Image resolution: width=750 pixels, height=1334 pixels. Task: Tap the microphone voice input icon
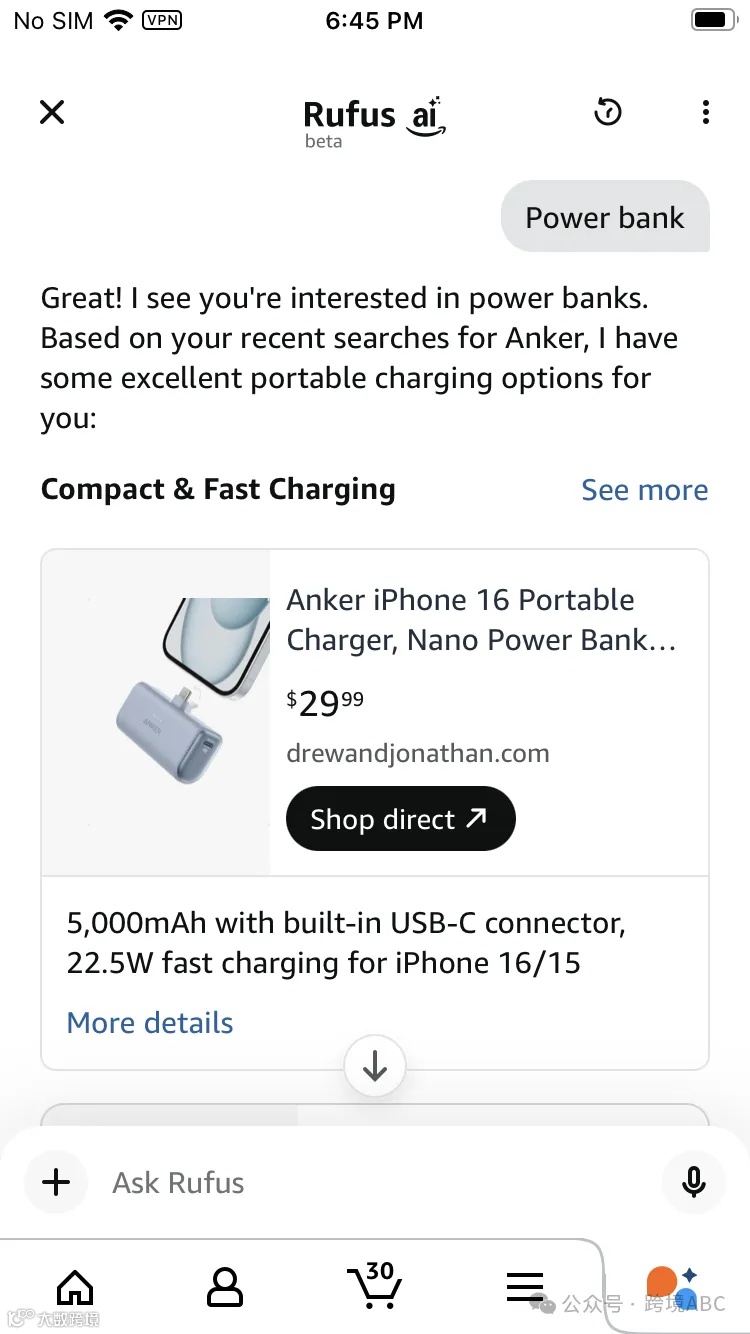(x=693, y=1182)
